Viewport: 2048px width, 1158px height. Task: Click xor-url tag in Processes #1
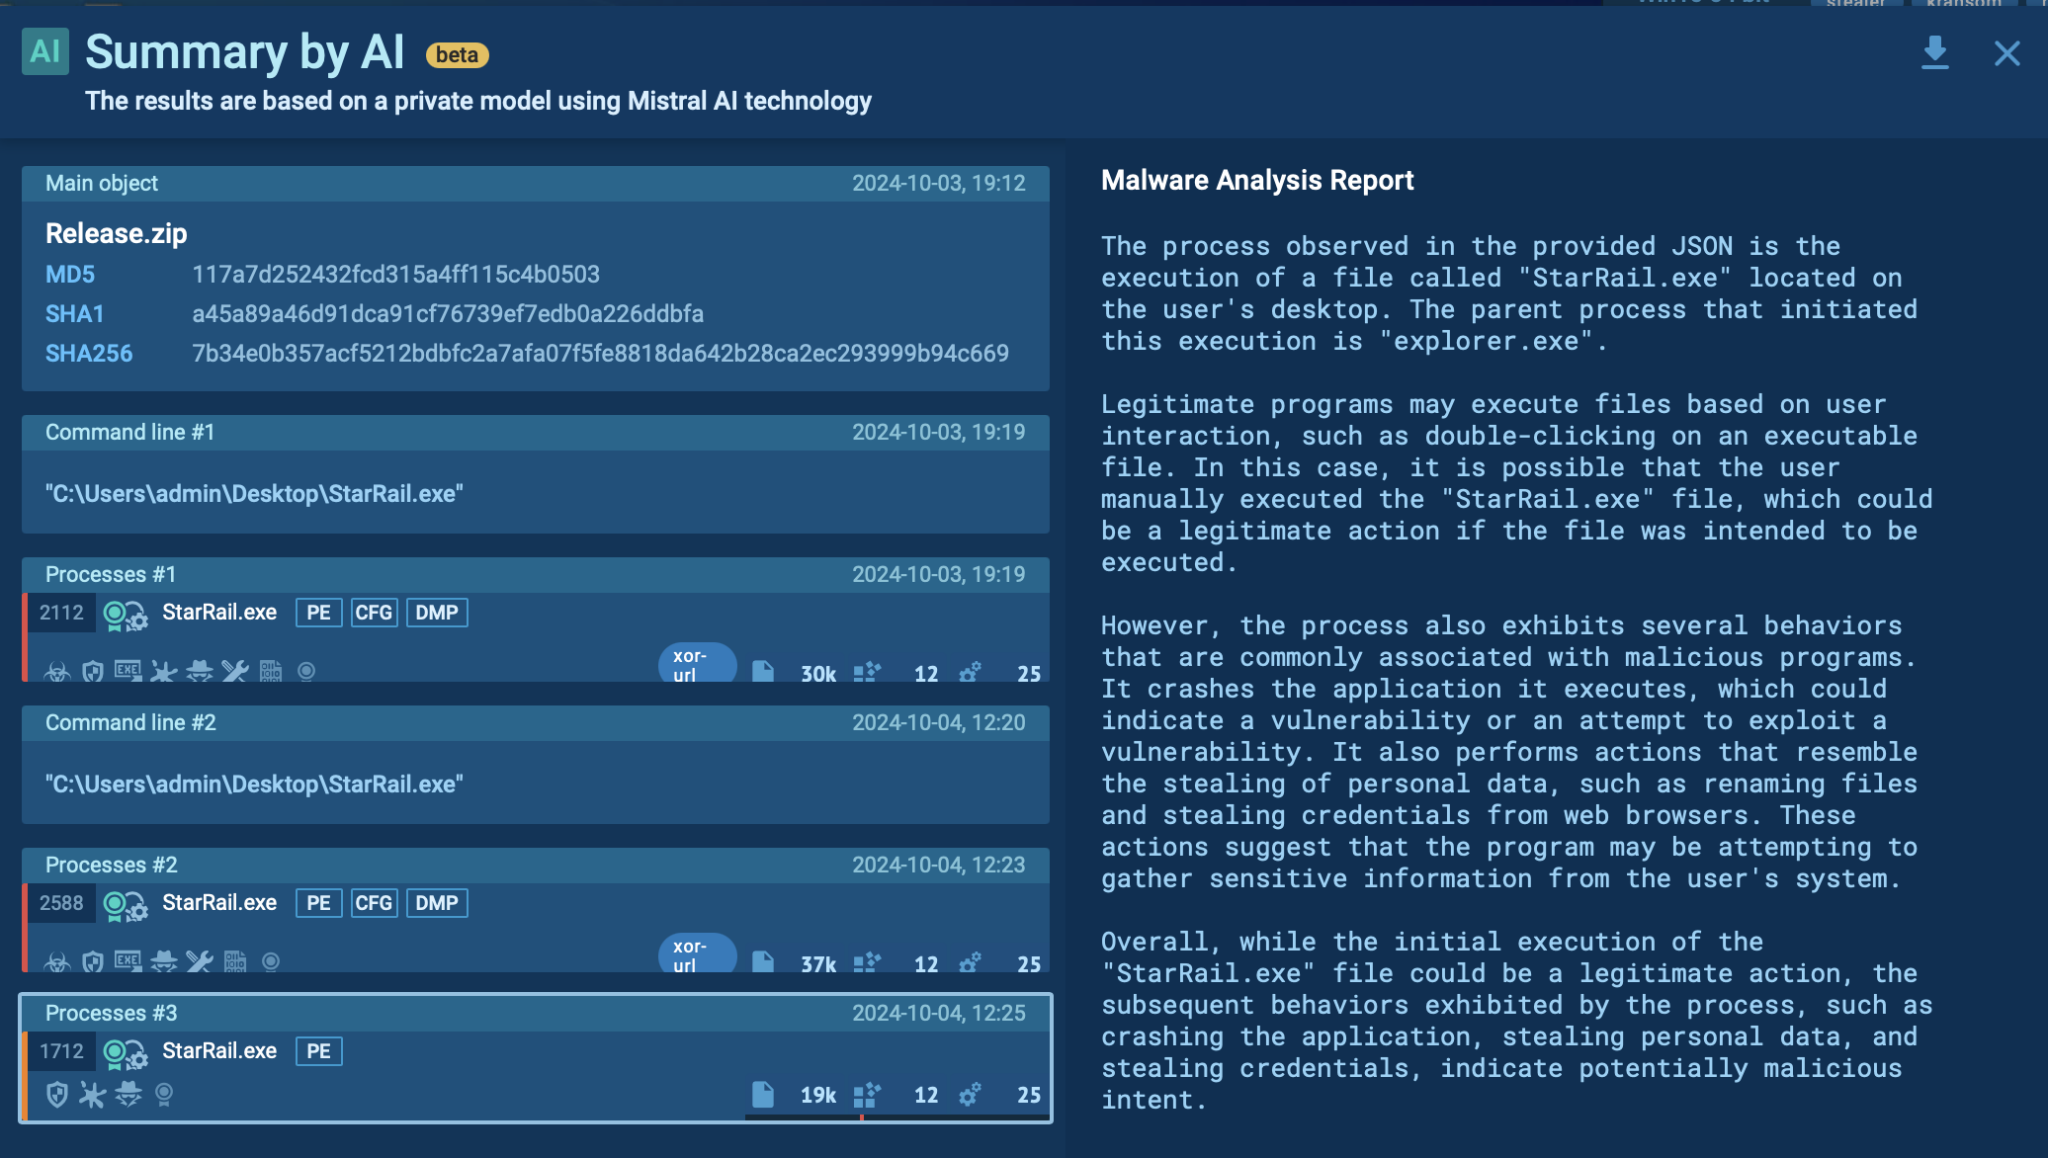point(697,665)
